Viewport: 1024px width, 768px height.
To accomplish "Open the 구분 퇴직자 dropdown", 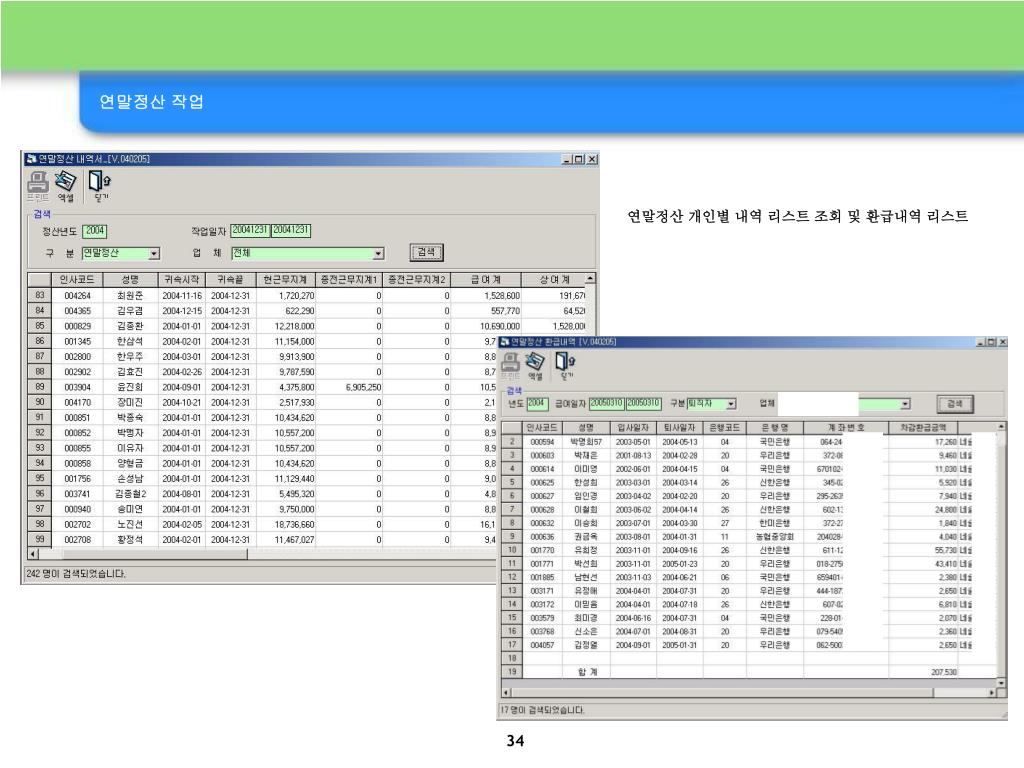I will pyautogui.click(x=731, y=404).
